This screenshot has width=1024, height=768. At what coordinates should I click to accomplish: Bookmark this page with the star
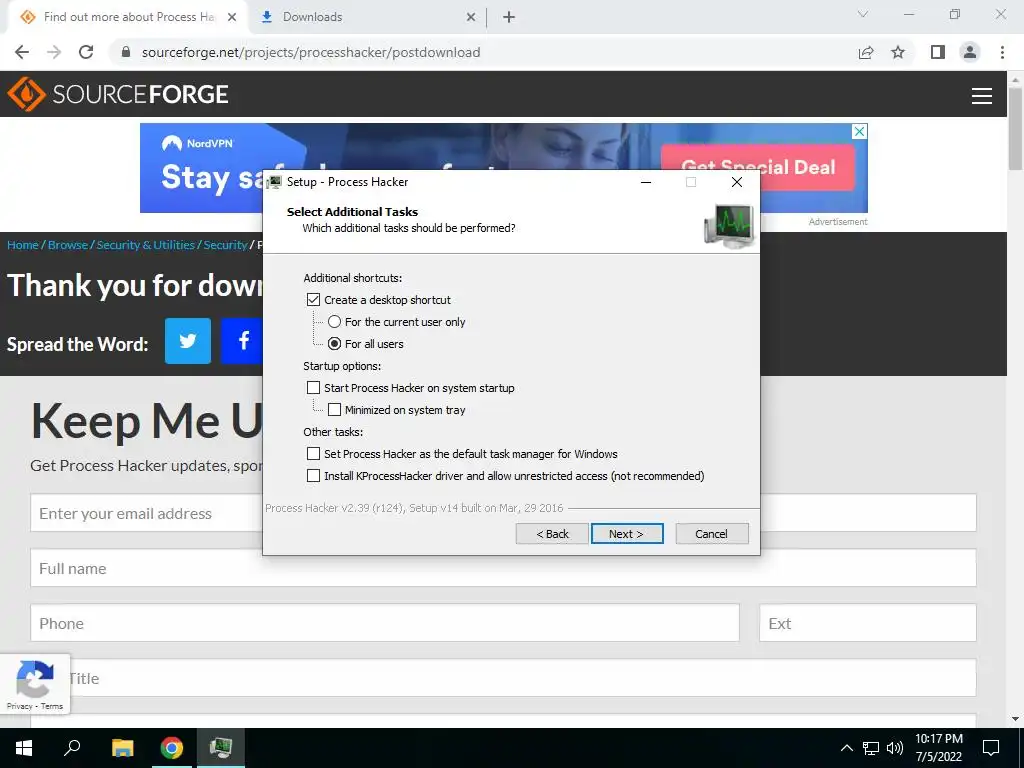pos(898,52)
